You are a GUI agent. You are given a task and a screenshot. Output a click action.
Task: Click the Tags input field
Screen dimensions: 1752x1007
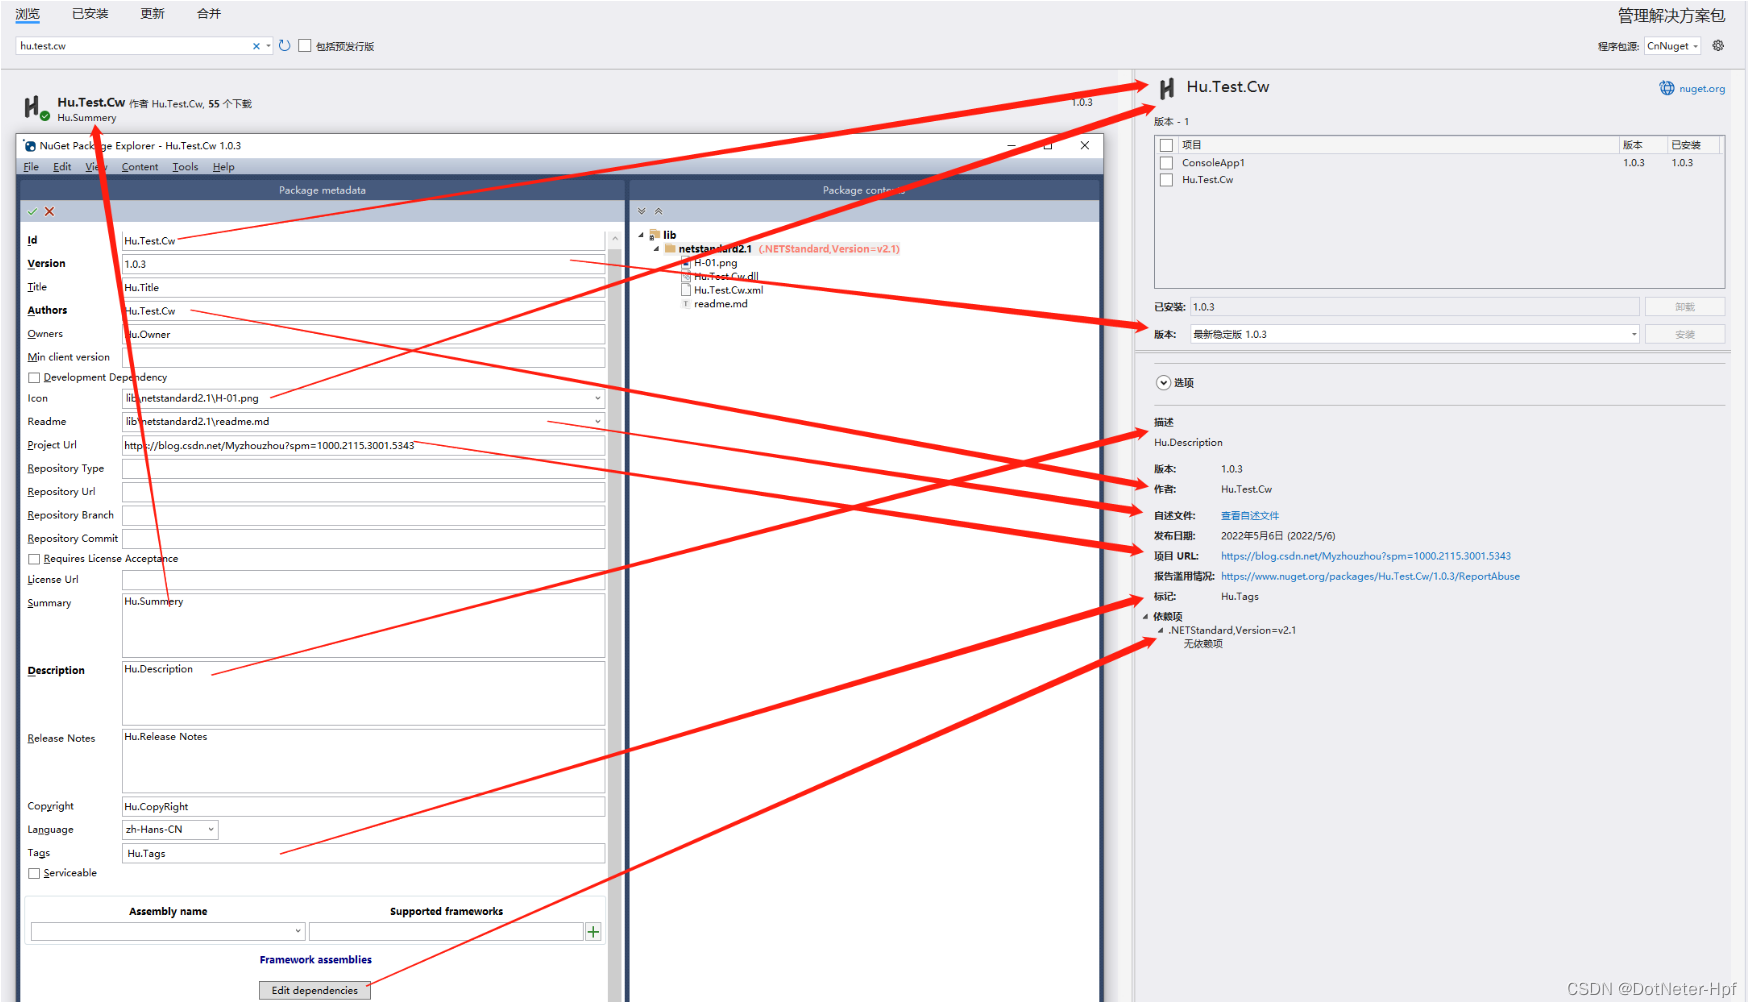coord(363,854)
